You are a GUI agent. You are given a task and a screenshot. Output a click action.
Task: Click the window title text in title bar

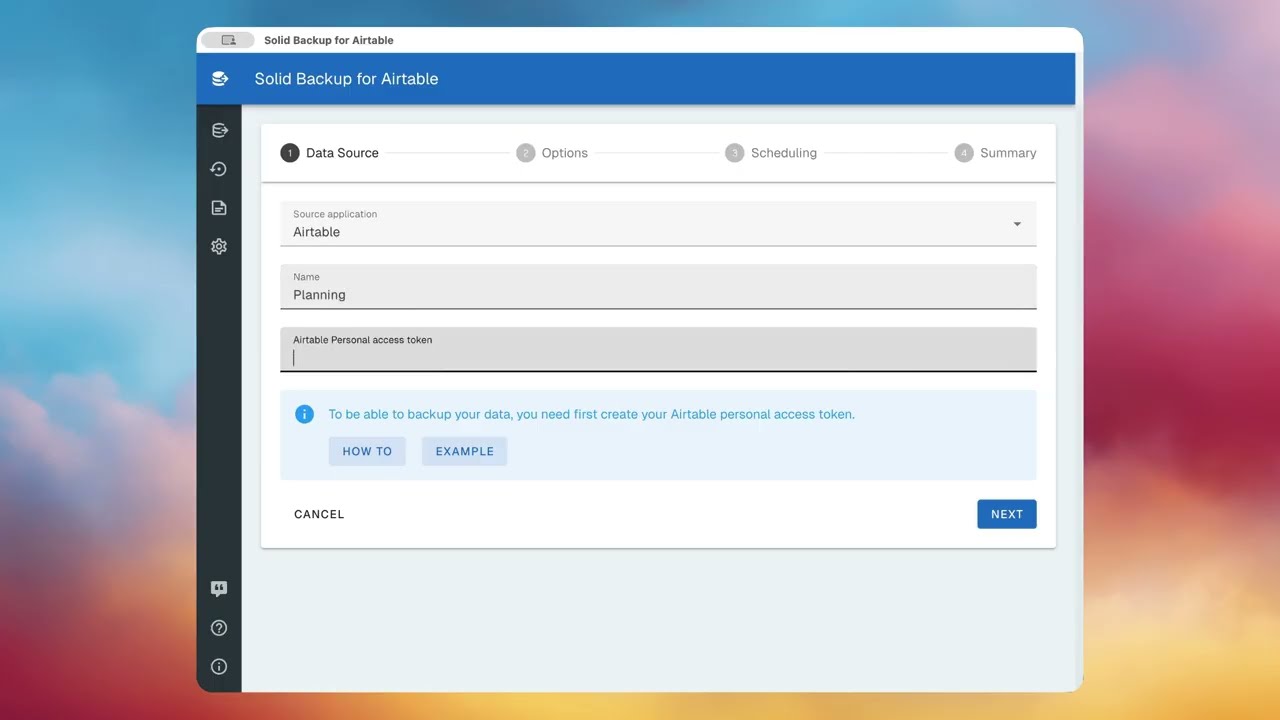(329, 40)
